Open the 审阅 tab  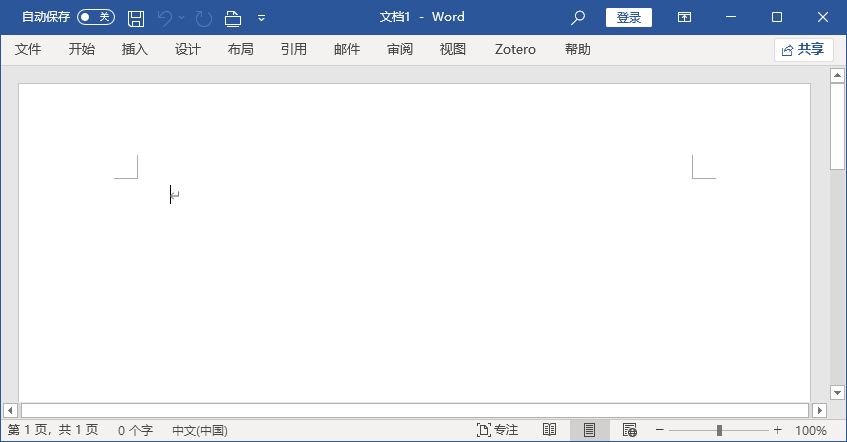400,49
